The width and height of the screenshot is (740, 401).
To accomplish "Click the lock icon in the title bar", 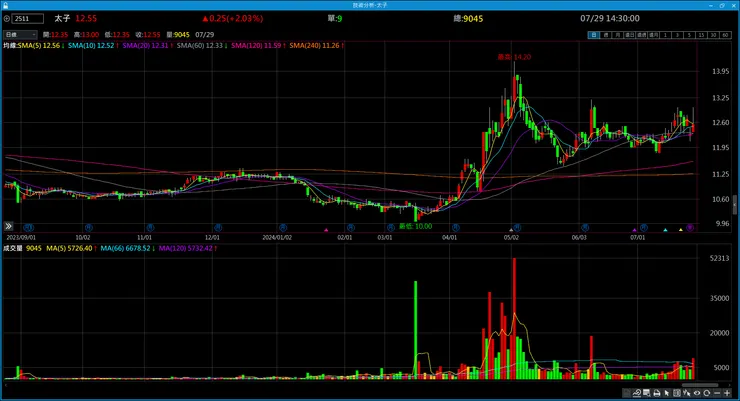I will [x=5, y=5].
